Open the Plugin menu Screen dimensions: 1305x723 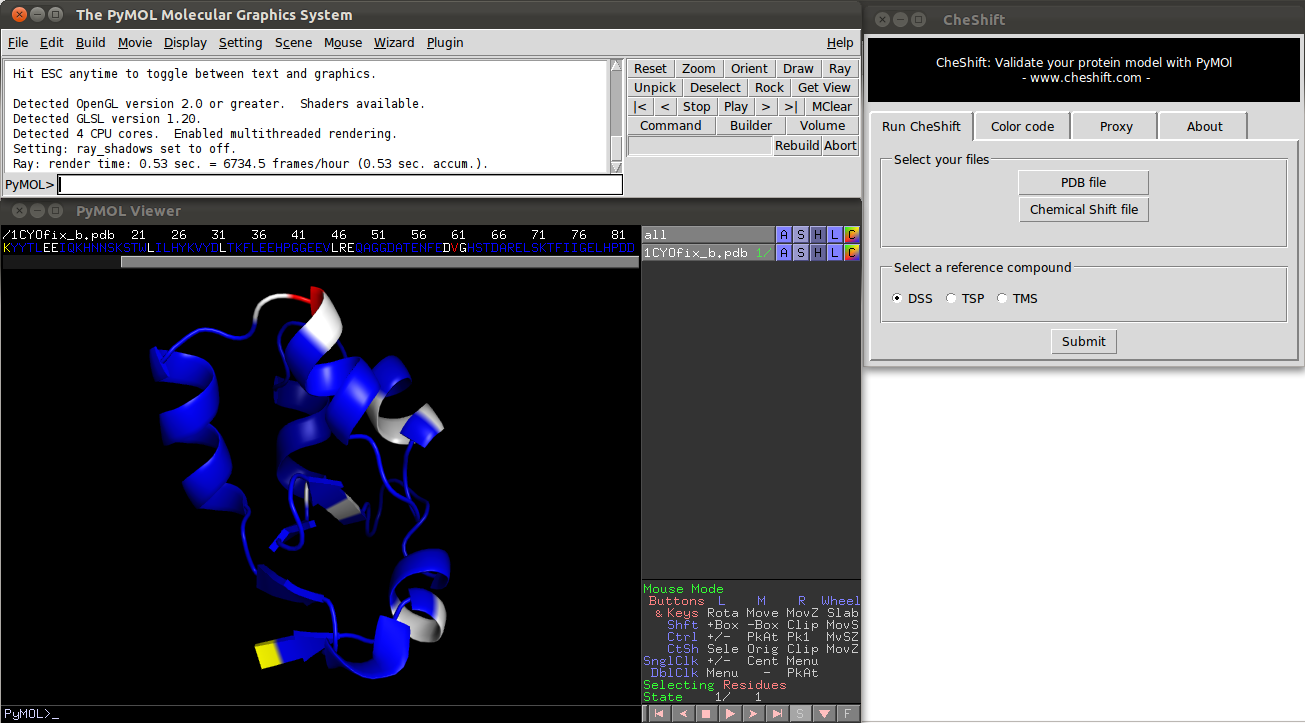pyautogui.click(x=445, y=43)
